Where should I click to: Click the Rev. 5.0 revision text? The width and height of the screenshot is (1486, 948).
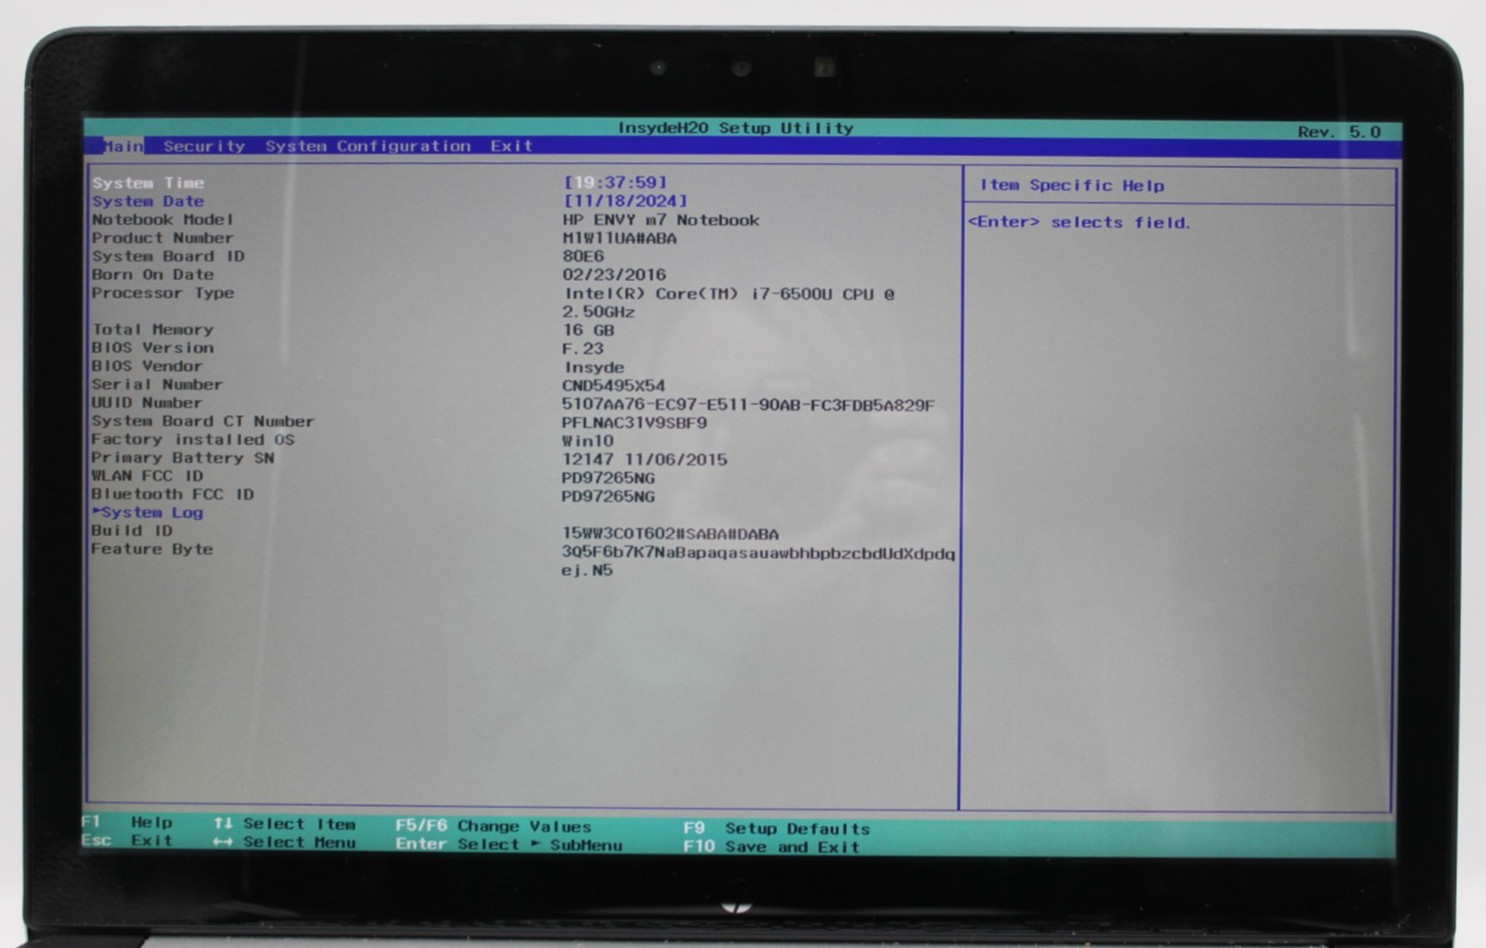tap(1339, 131)
